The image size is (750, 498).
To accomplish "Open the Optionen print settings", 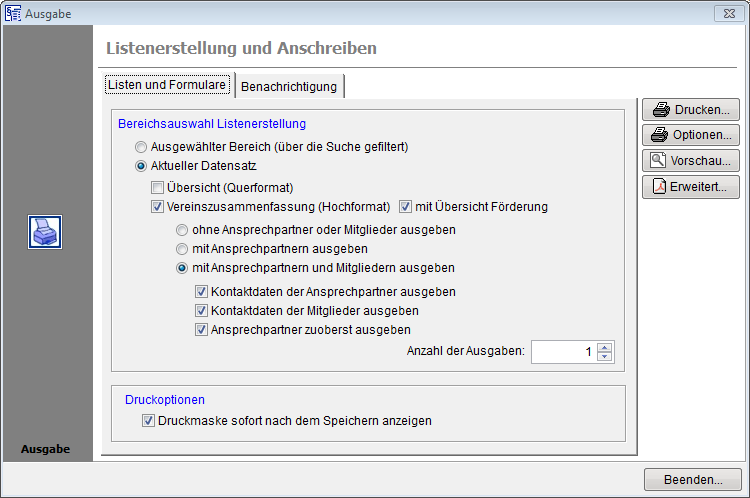I will coord(691,135).
